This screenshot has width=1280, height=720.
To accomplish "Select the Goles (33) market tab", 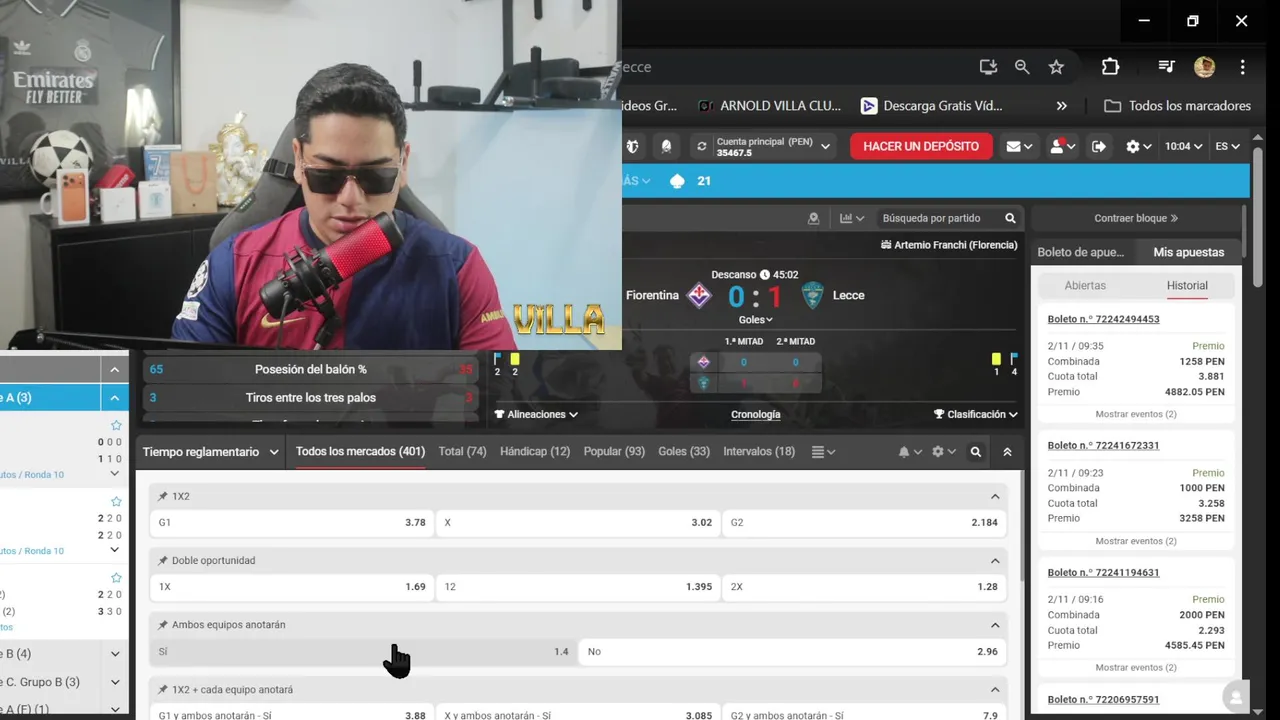I will point(684,452).
